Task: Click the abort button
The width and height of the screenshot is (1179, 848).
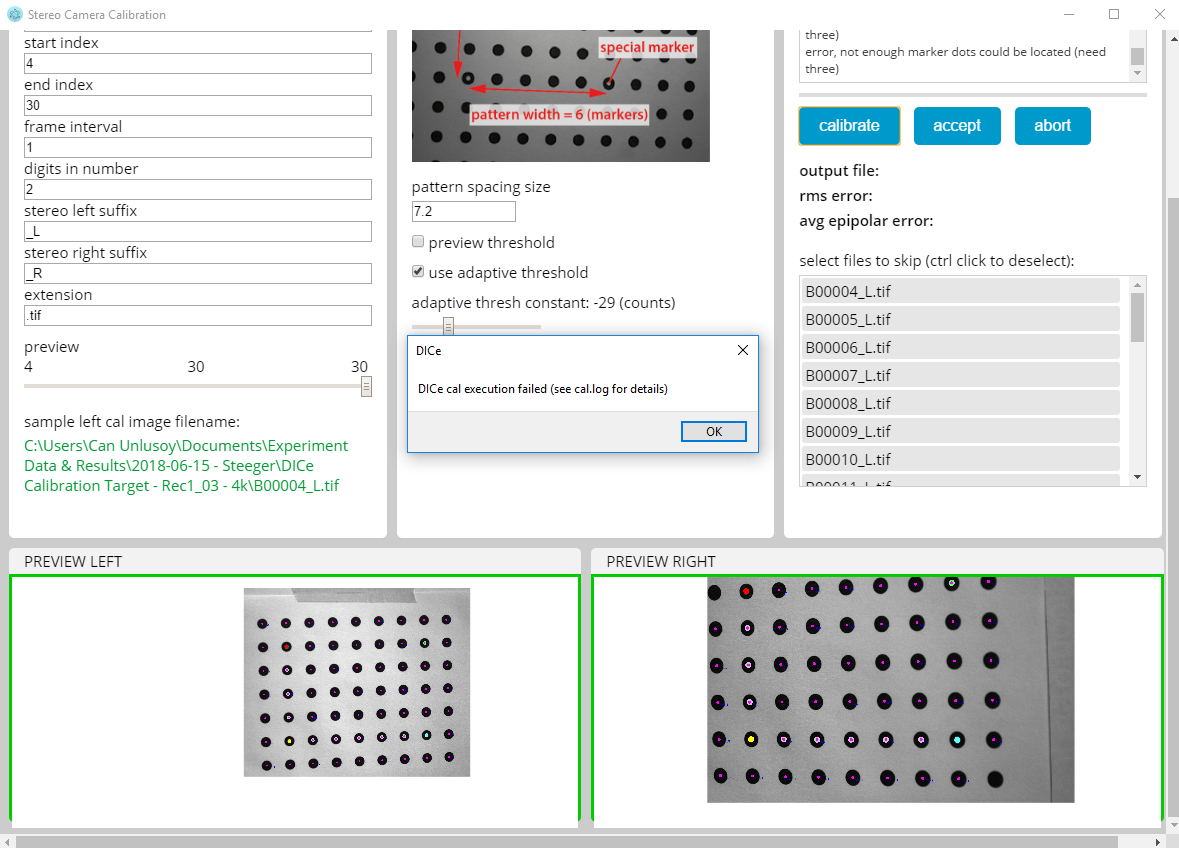Action: click(x=1052, y=125)
